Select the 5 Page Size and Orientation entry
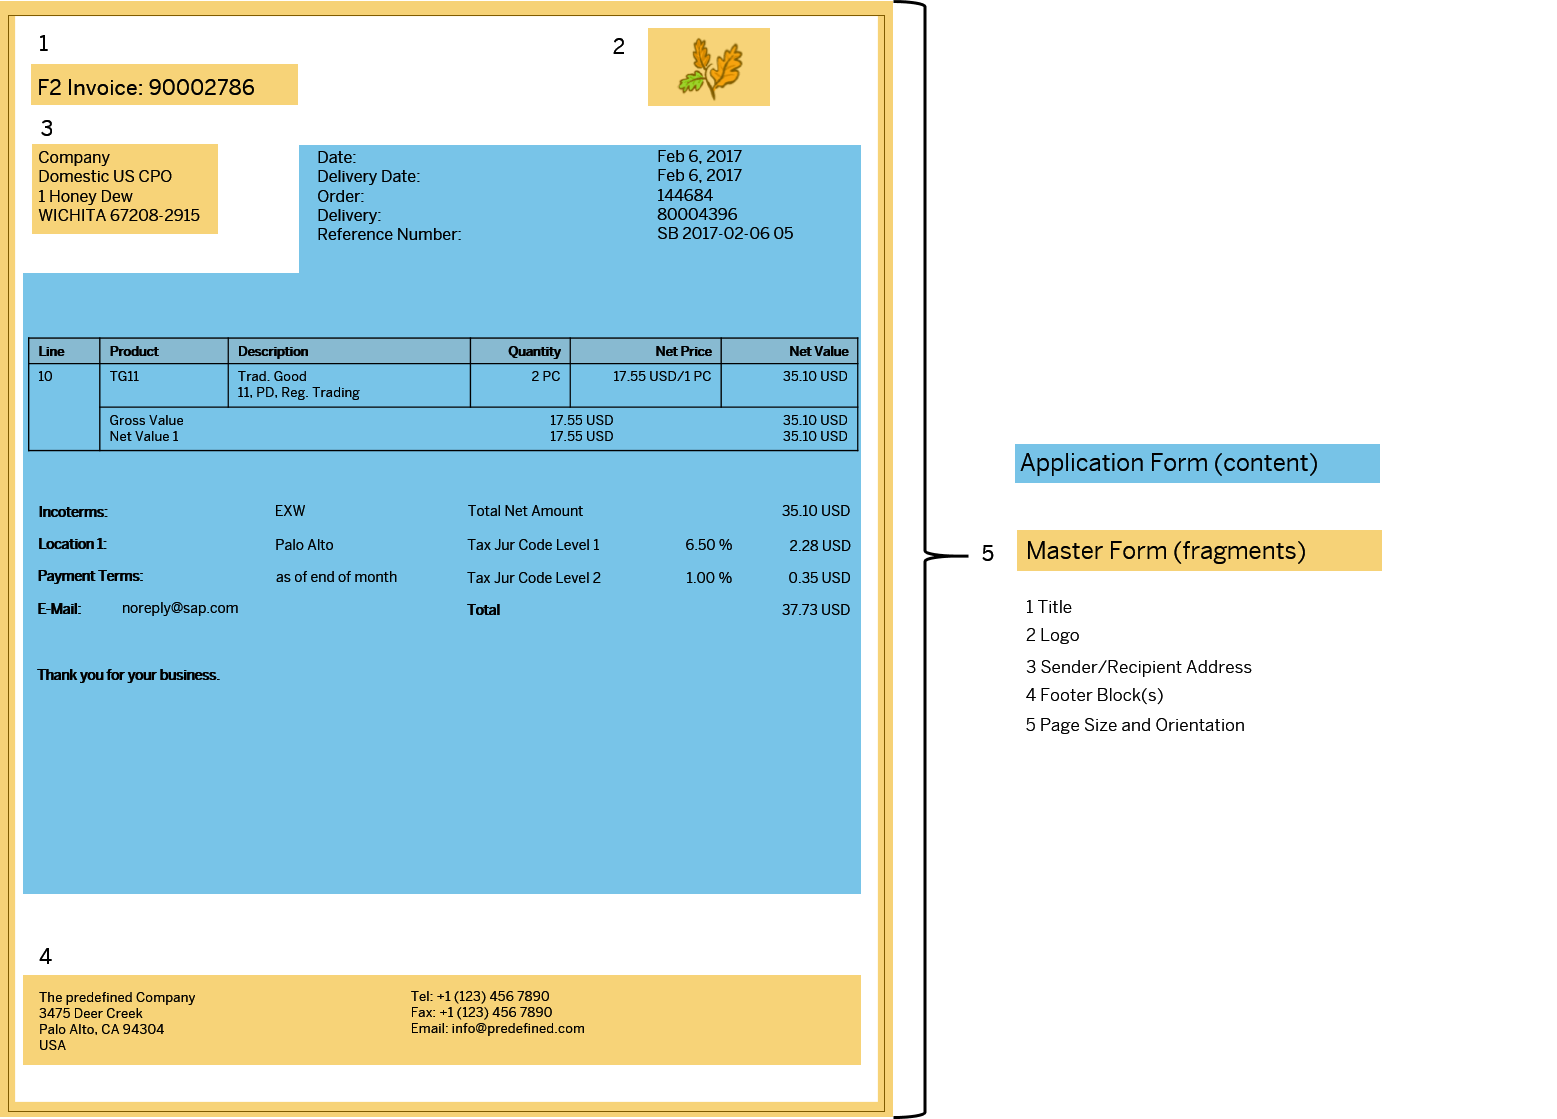1557x1119 pixels. (1134, 725)
